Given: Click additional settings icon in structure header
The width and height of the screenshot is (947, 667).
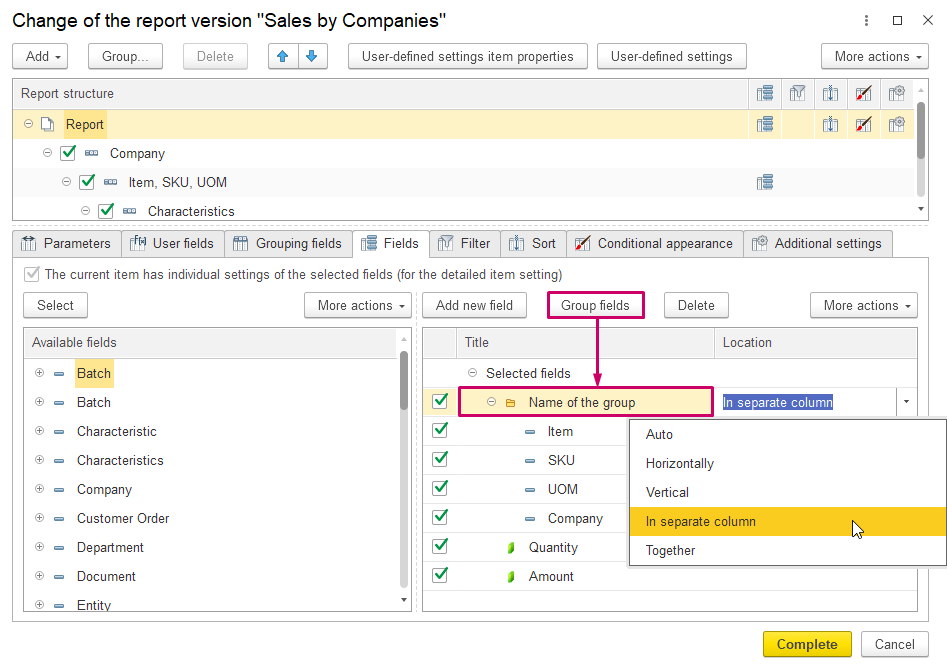Looking at the screenshot, I should coord(896,93).
